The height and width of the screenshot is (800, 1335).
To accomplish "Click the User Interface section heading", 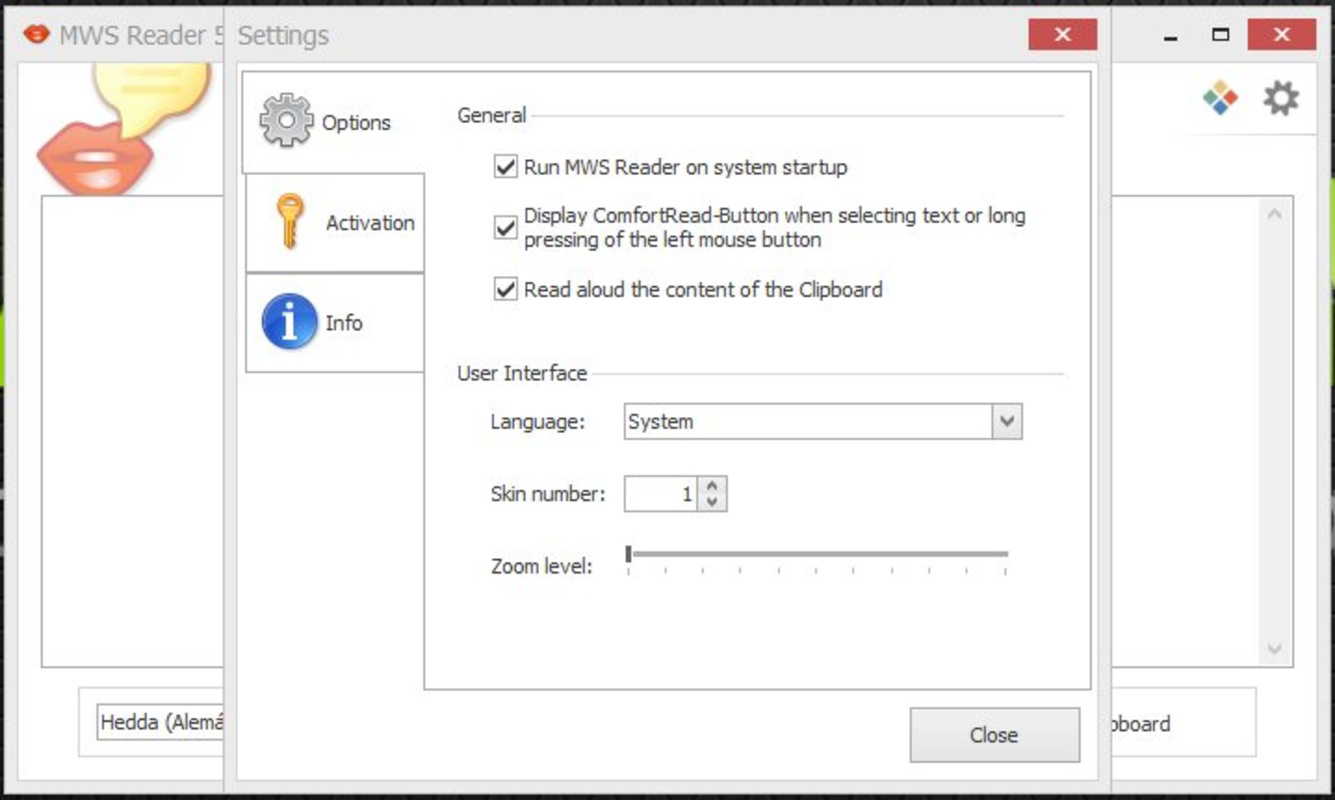I will click(x=522, y=373).
